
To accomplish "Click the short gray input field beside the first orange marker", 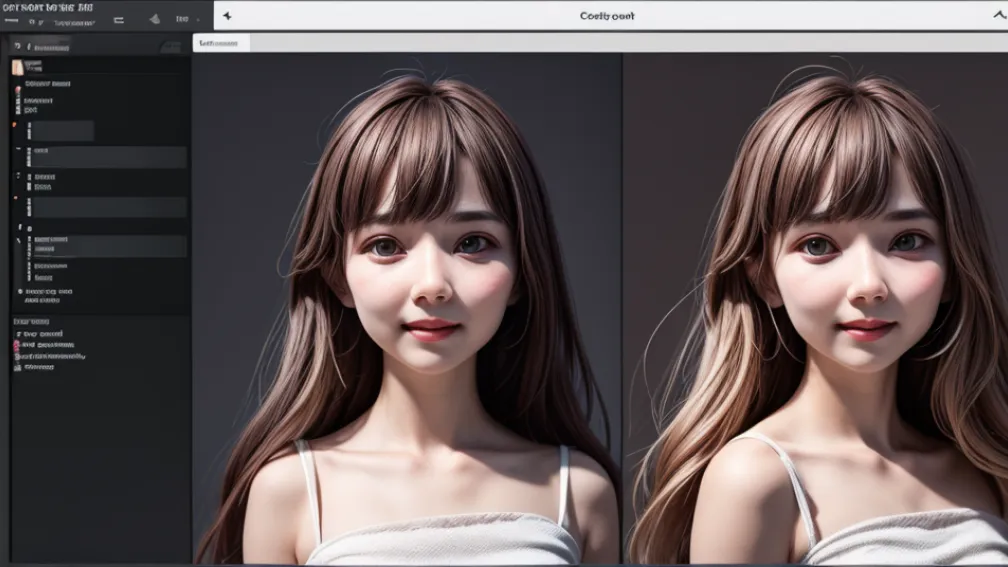I will 63,131.
